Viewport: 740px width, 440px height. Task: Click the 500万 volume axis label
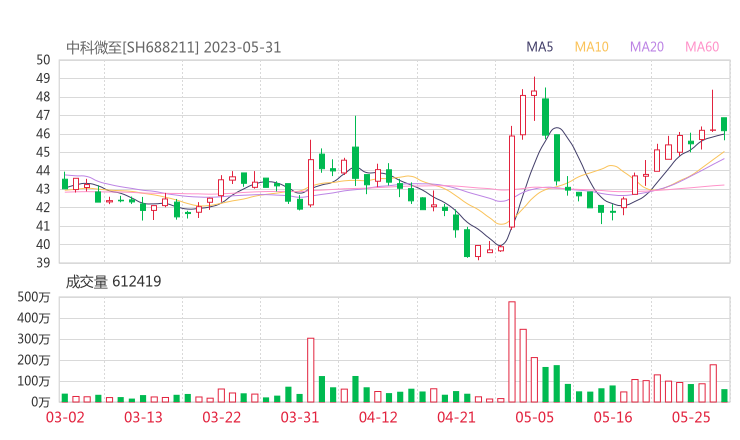[34, 297]
